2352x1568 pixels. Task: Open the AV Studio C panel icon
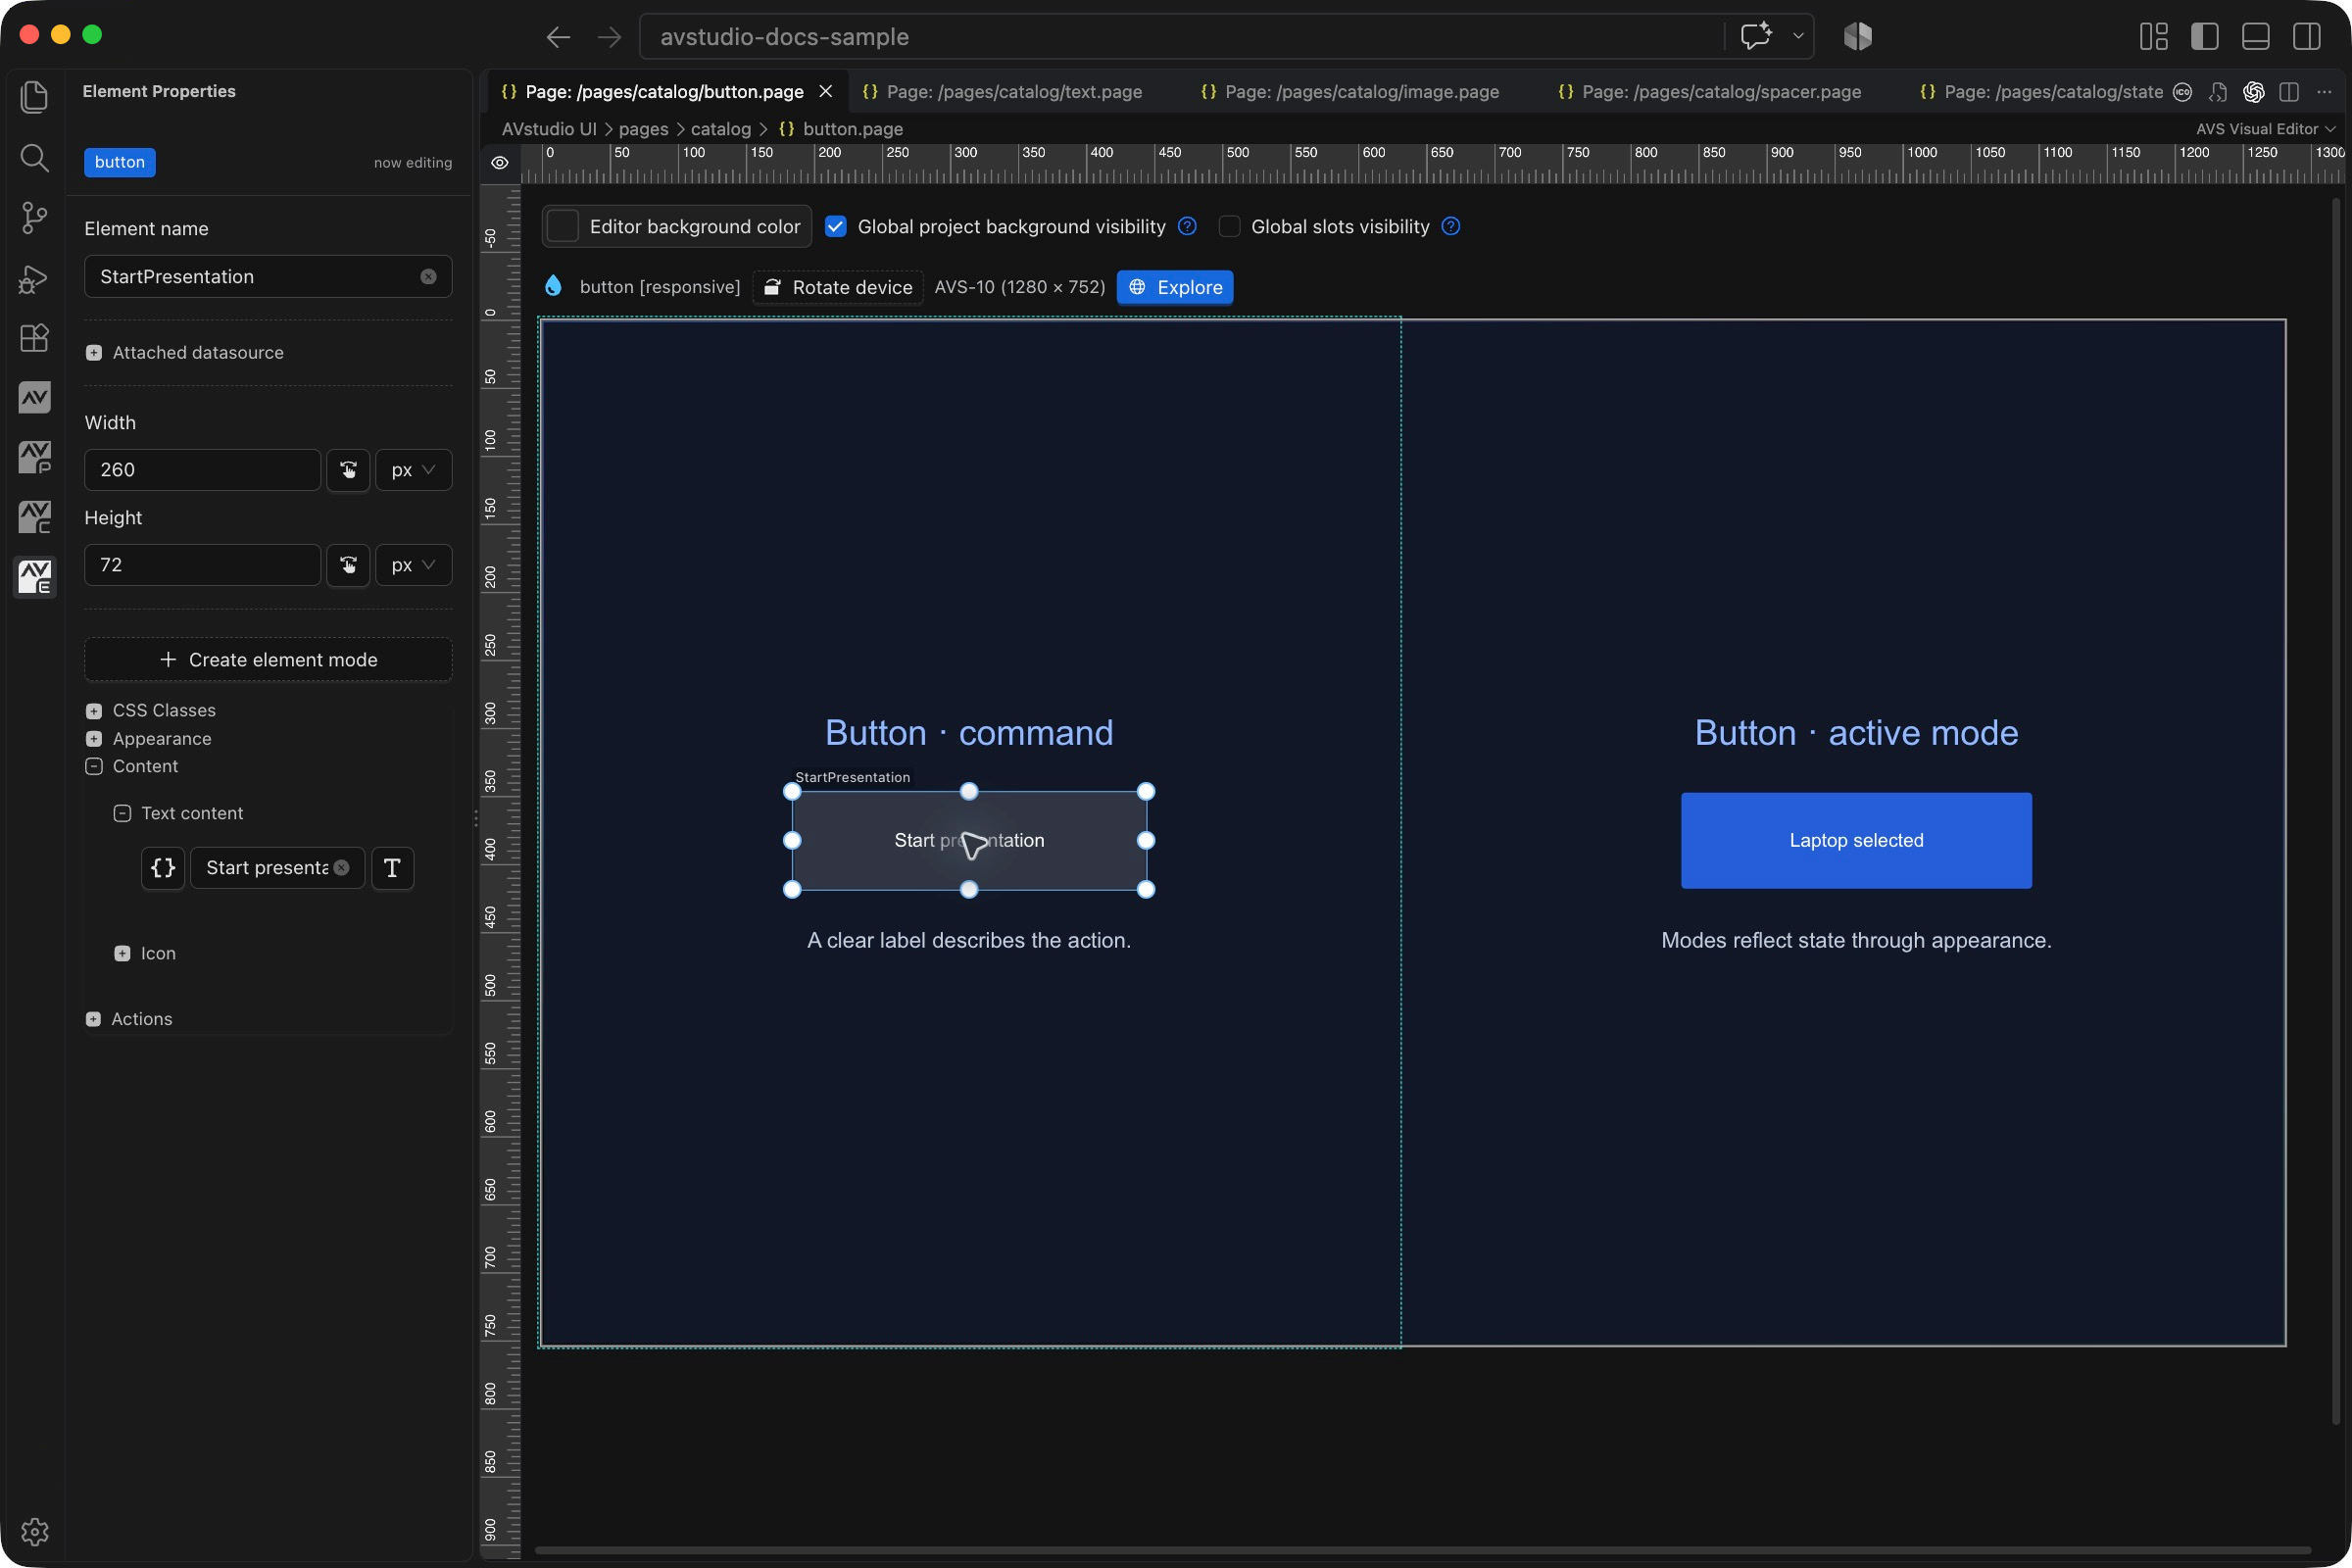34,517
